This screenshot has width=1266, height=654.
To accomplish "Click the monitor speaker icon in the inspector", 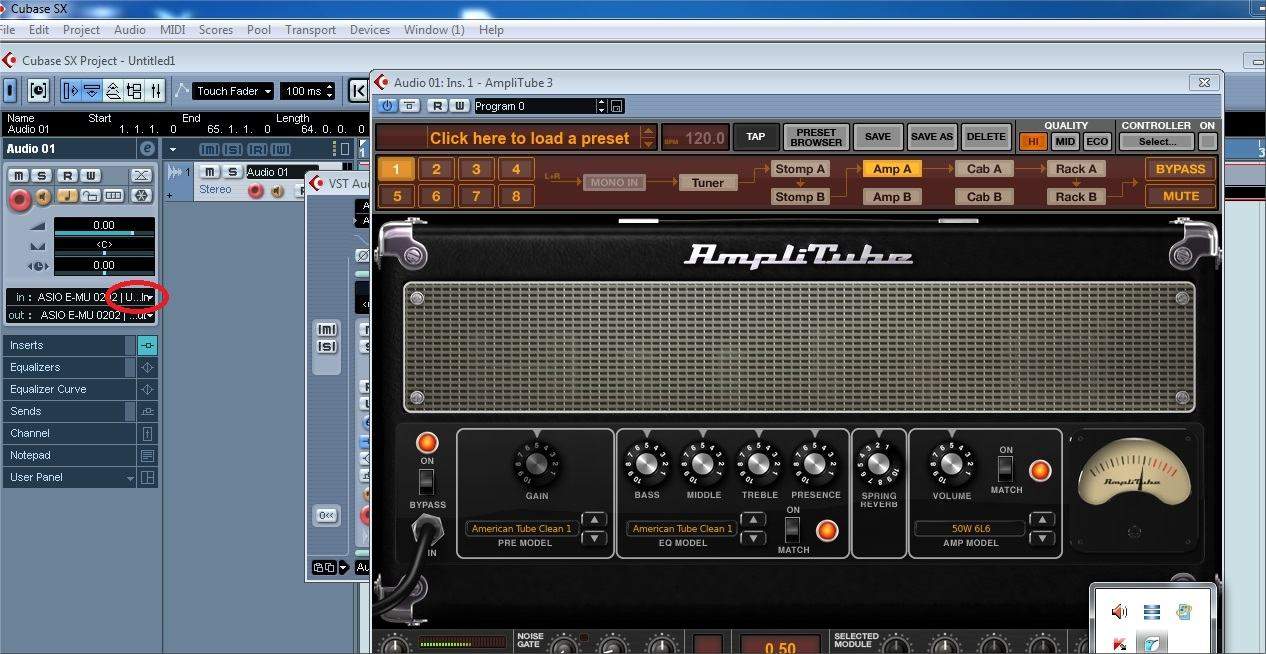I will pyautogui.click(x=44, y=197).
